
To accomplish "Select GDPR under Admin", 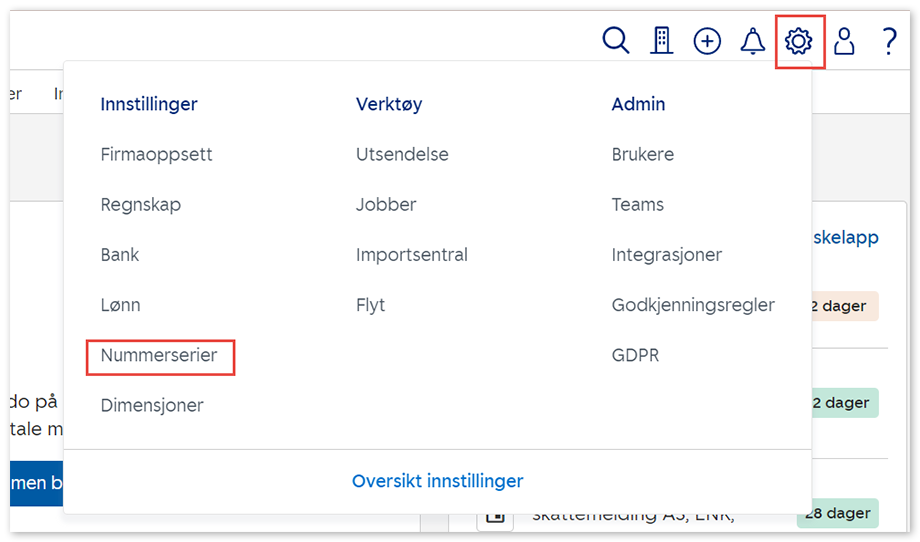I will (x=635, y=355).
